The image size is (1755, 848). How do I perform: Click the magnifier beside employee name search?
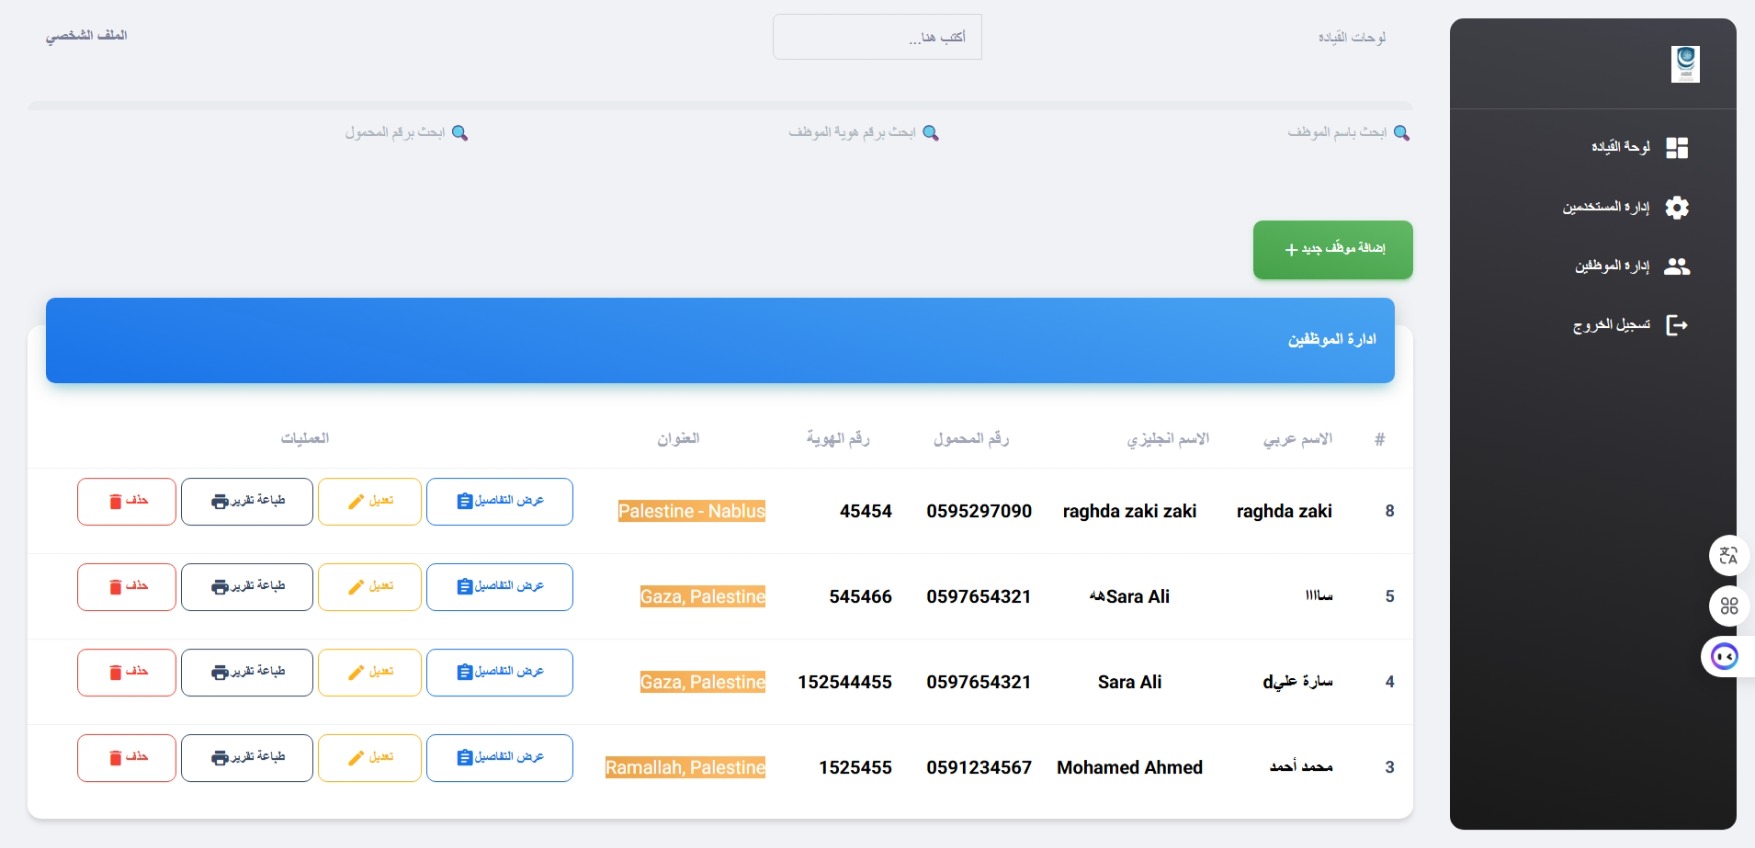coord(1401,133)
